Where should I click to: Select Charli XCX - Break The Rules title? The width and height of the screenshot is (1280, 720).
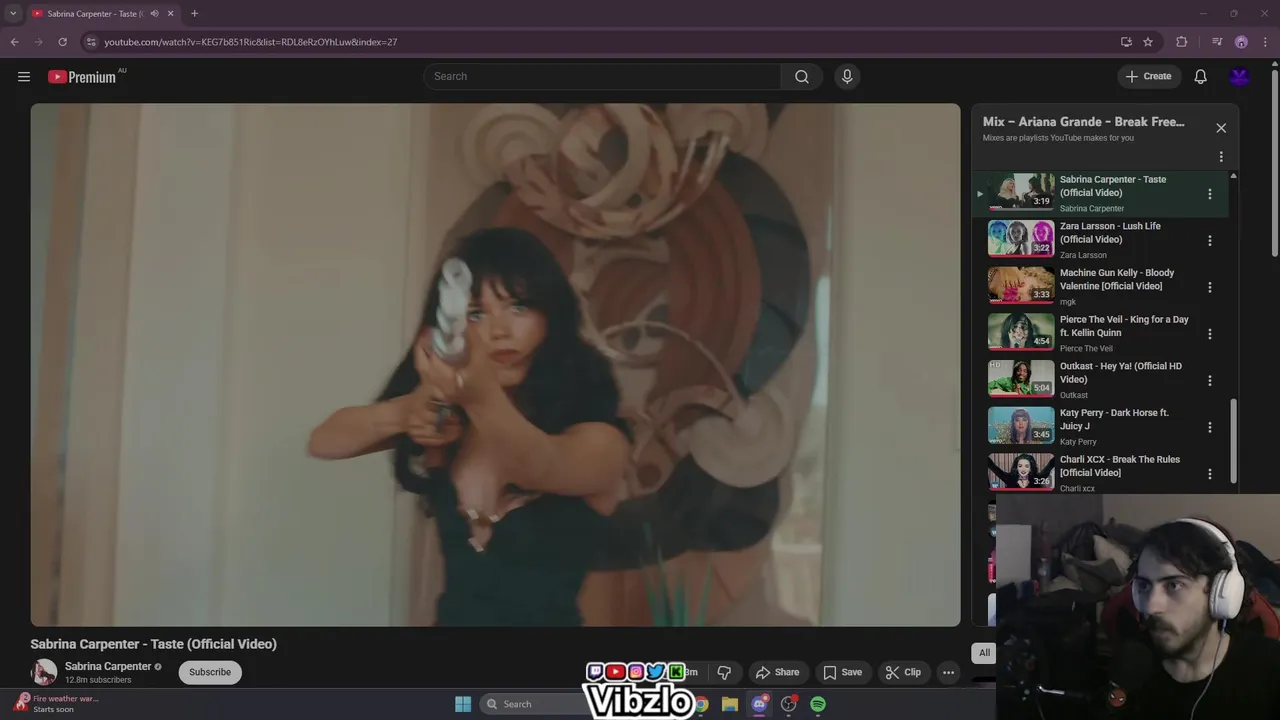pyautogui.click(x=1120, y=466)
